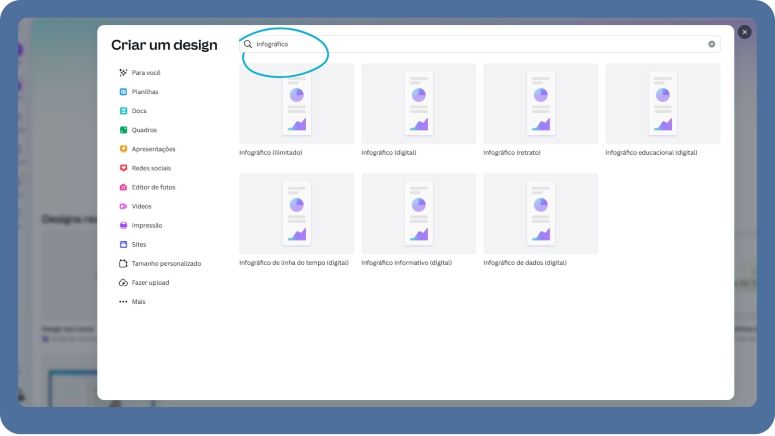Select Infográfico informativo (digital) thumbnail
Viewport: 775px width, 436px height.
click(419, 214)
